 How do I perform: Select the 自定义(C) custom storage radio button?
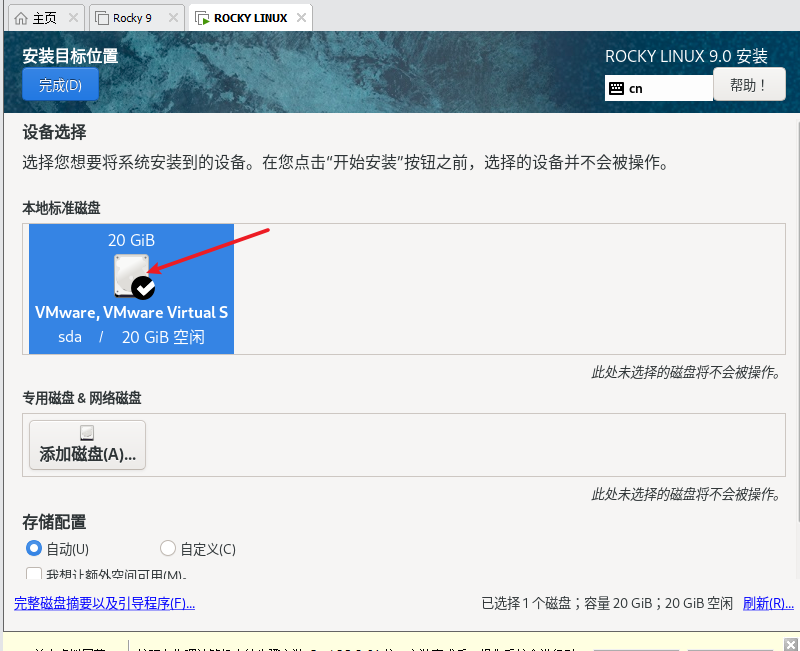pos(167,548)
